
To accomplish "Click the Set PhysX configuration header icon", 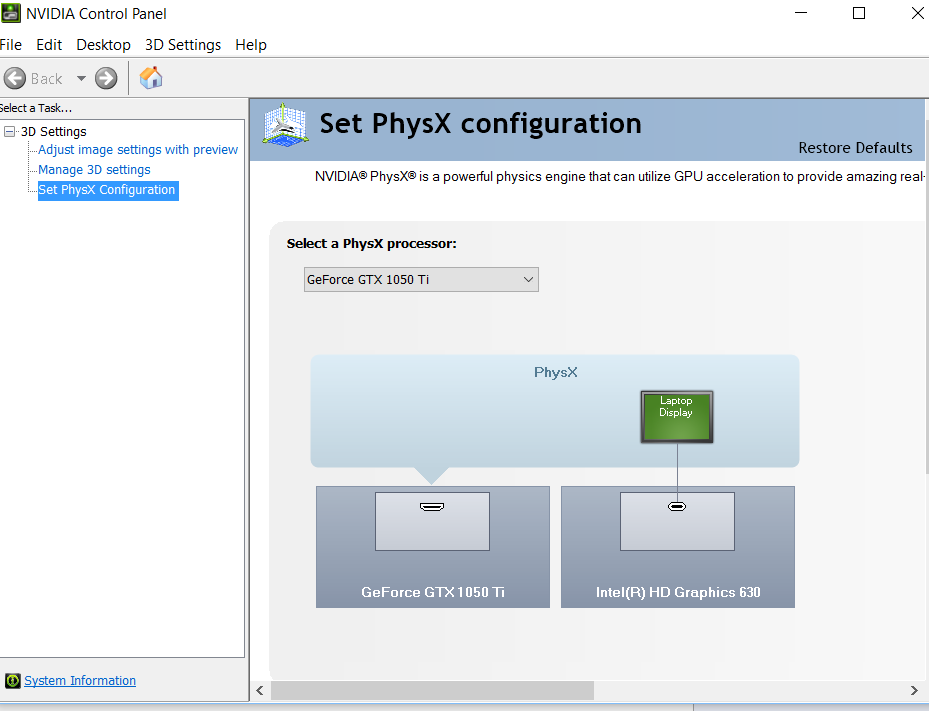I will (286, 125).
